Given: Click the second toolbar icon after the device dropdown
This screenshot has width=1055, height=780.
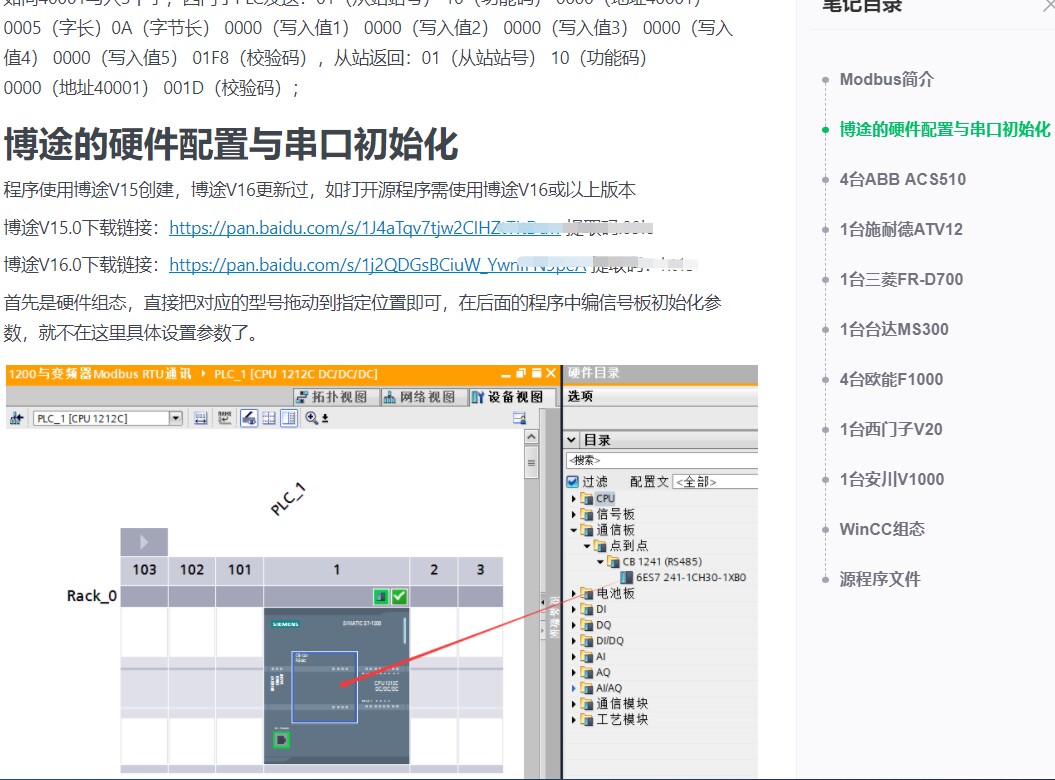Looking at the screenshot, I should click(225, 419).
